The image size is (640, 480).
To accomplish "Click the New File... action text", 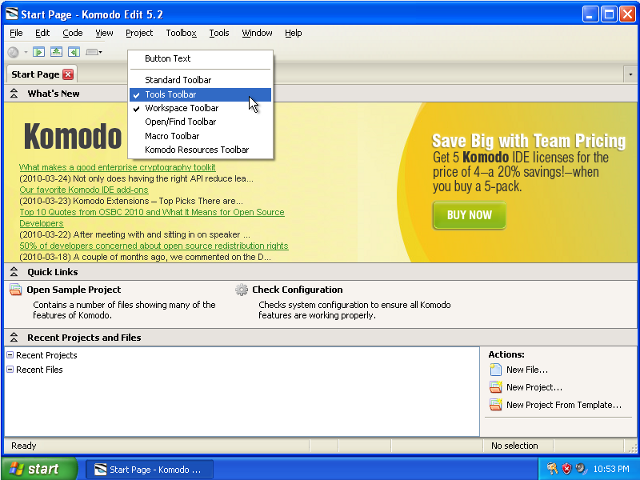I will coord(527,370).
